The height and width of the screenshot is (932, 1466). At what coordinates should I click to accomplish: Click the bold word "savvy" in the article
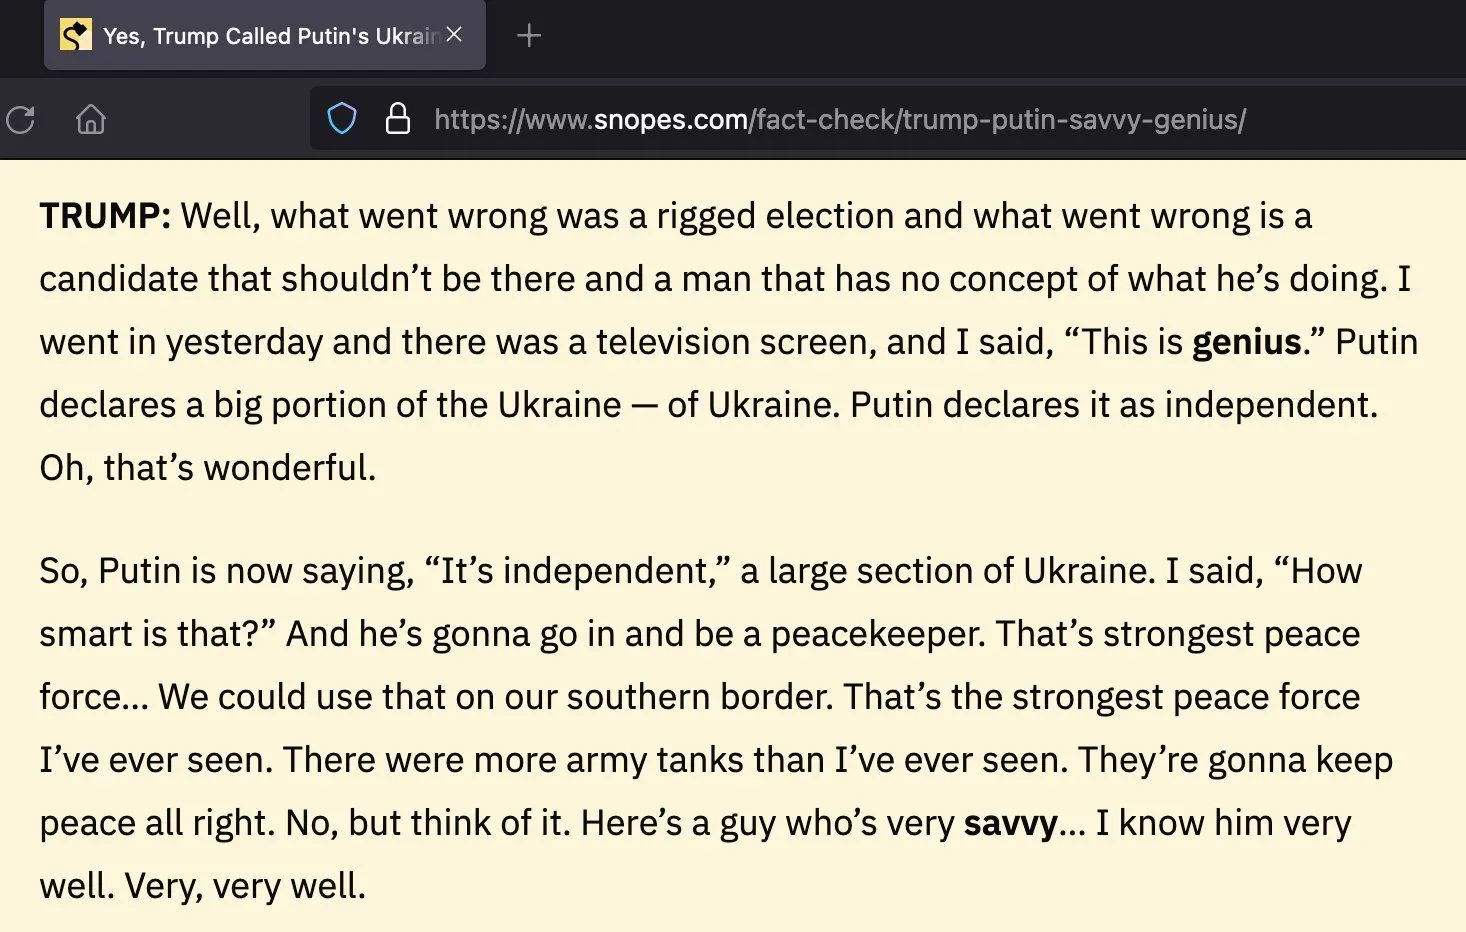pyautogui.click(x=1010, y=823)
